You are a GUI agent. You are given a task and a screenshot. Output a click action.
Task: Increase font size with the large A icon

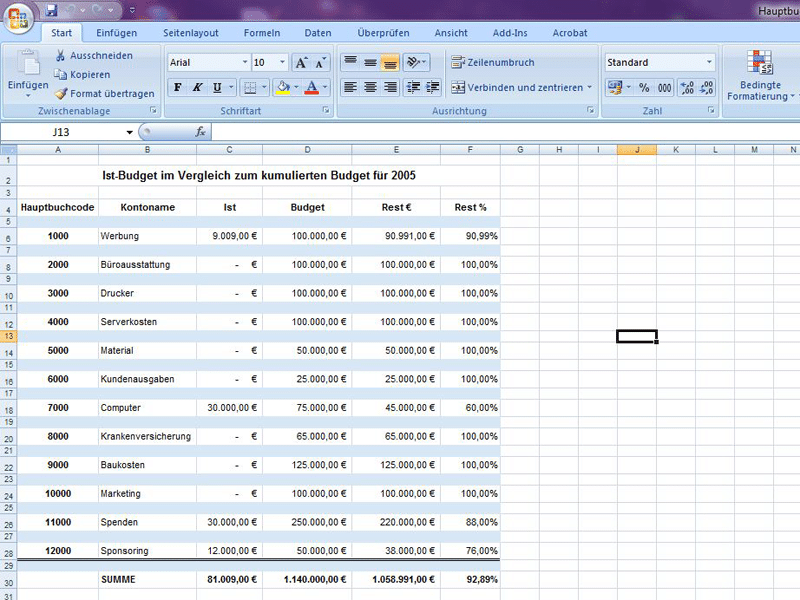coord(301,63)
